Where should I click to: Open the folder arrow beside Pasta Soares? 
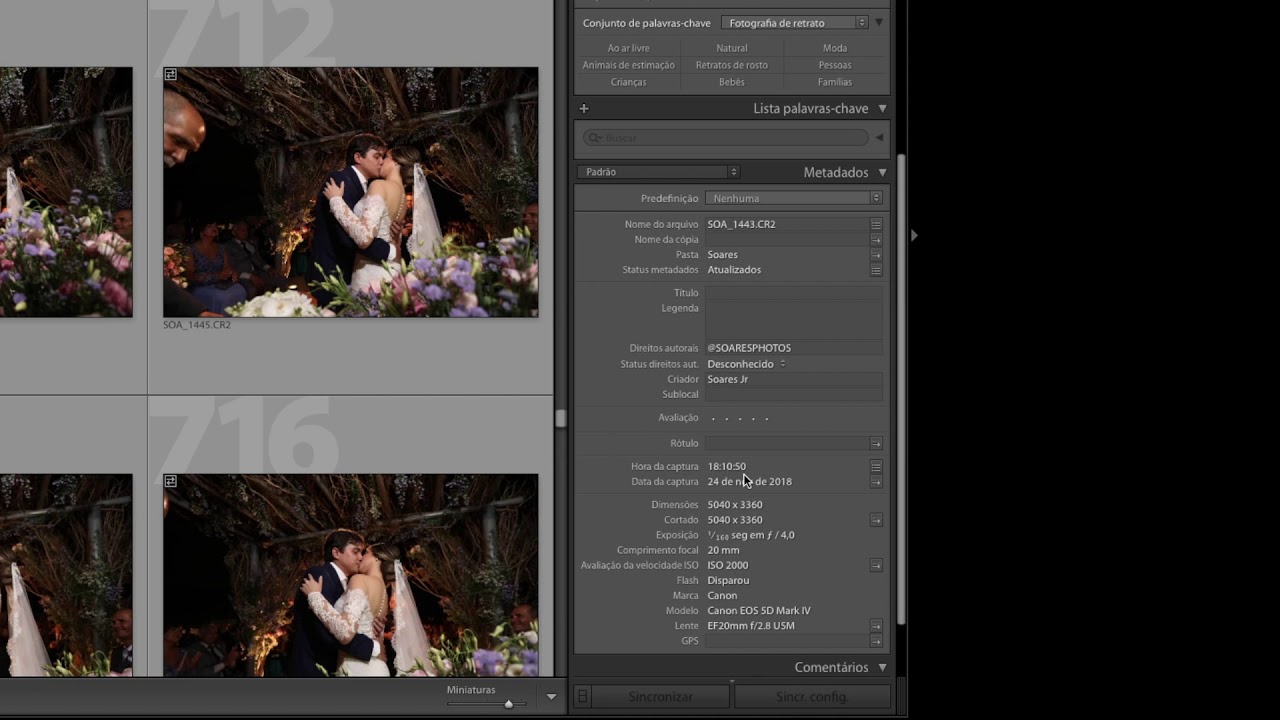point(876,255)
